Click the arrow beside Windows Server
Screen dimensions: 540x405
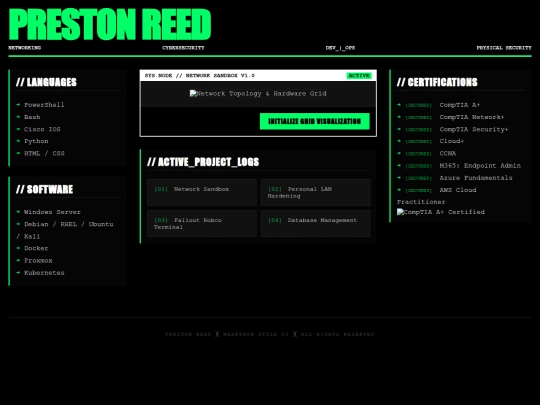tap(18, 212)
